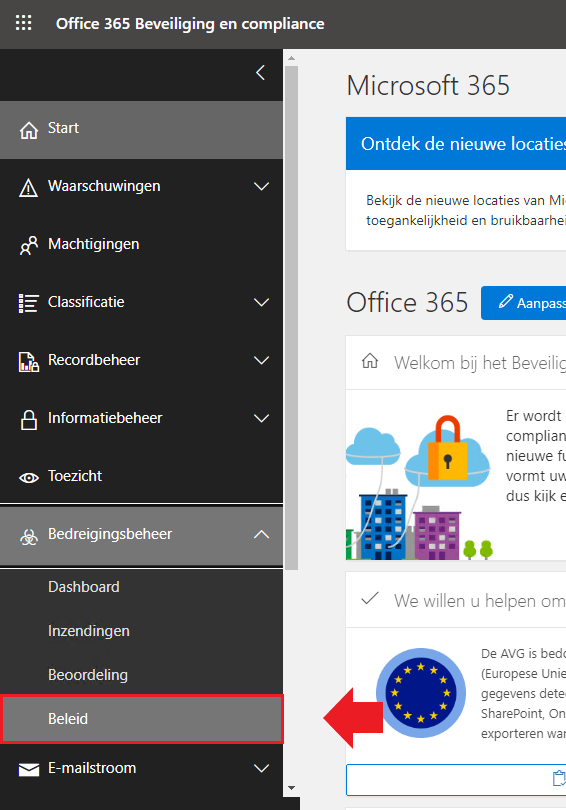This screenshot has width=566, height=810.
Task: Collapse the navigation pane with the arrow
Action: click(261, 73)
